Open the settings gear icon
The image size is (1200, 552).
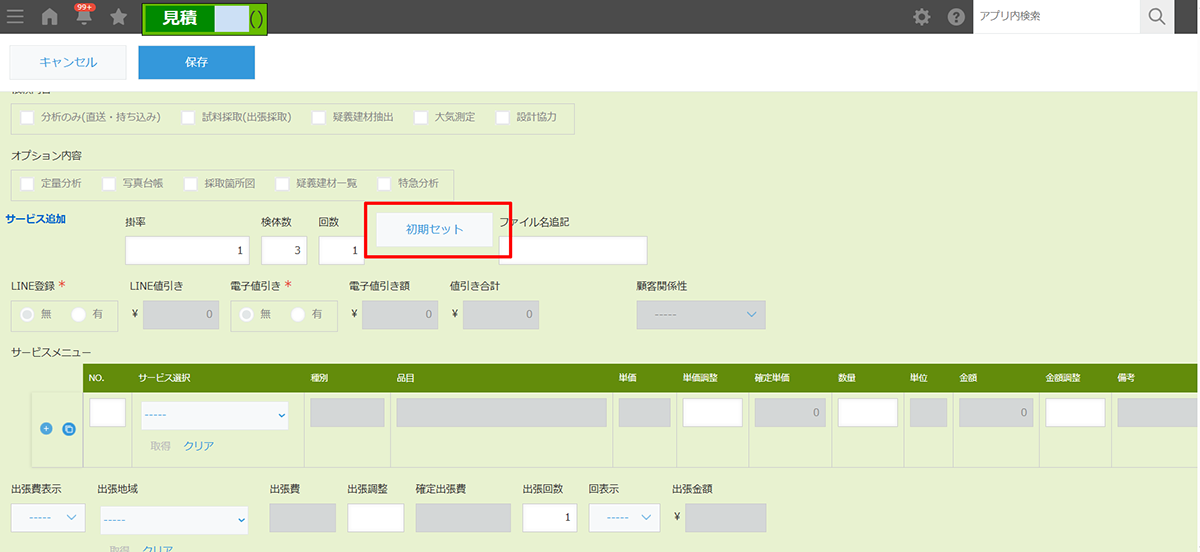point(921,17)
